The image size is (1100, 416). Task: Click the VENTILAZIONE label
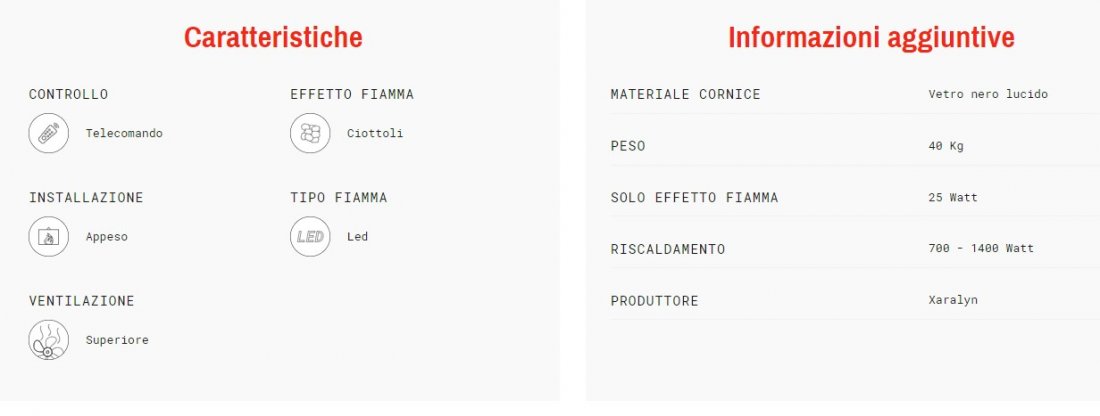[x=81, y=301]
